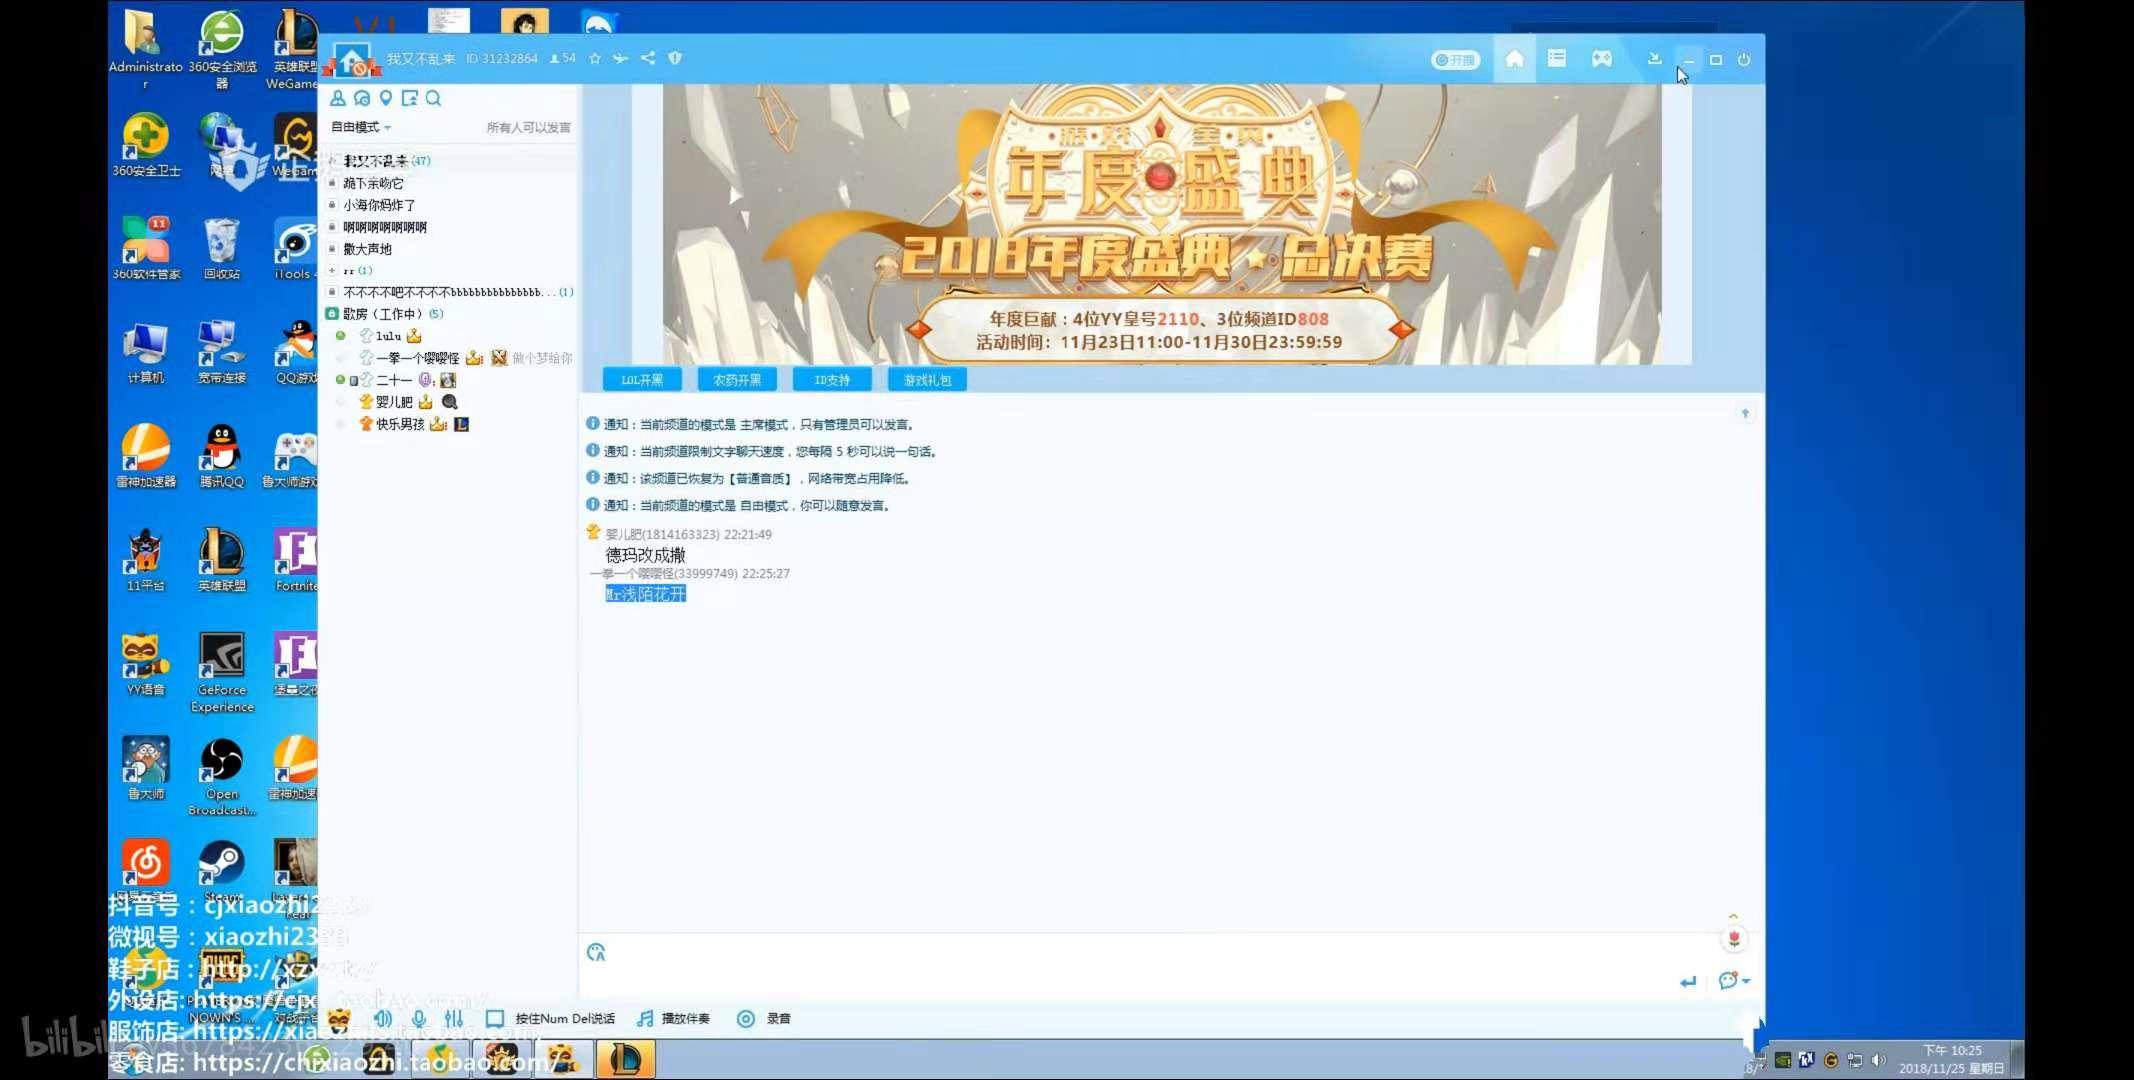Start recording with the 录音 icon
Image resolution: width=2134 pixels, height=1080 pixels.
[747, 1018]
